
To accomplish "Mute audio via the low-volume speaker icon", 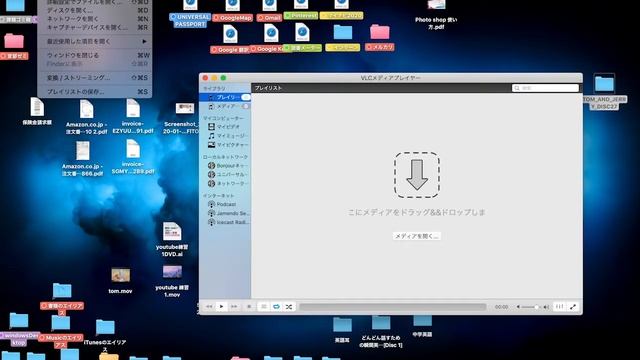I will coord(518,307).
